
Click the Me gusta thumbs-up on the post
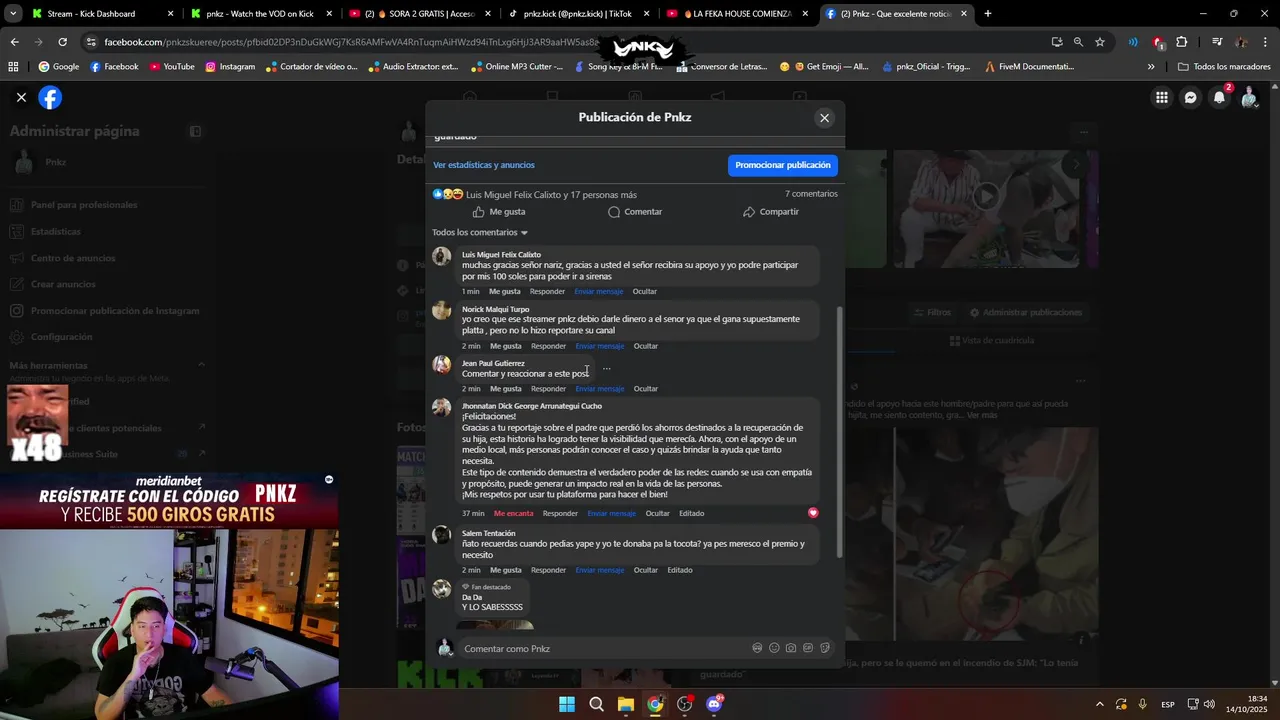(499, 212)
